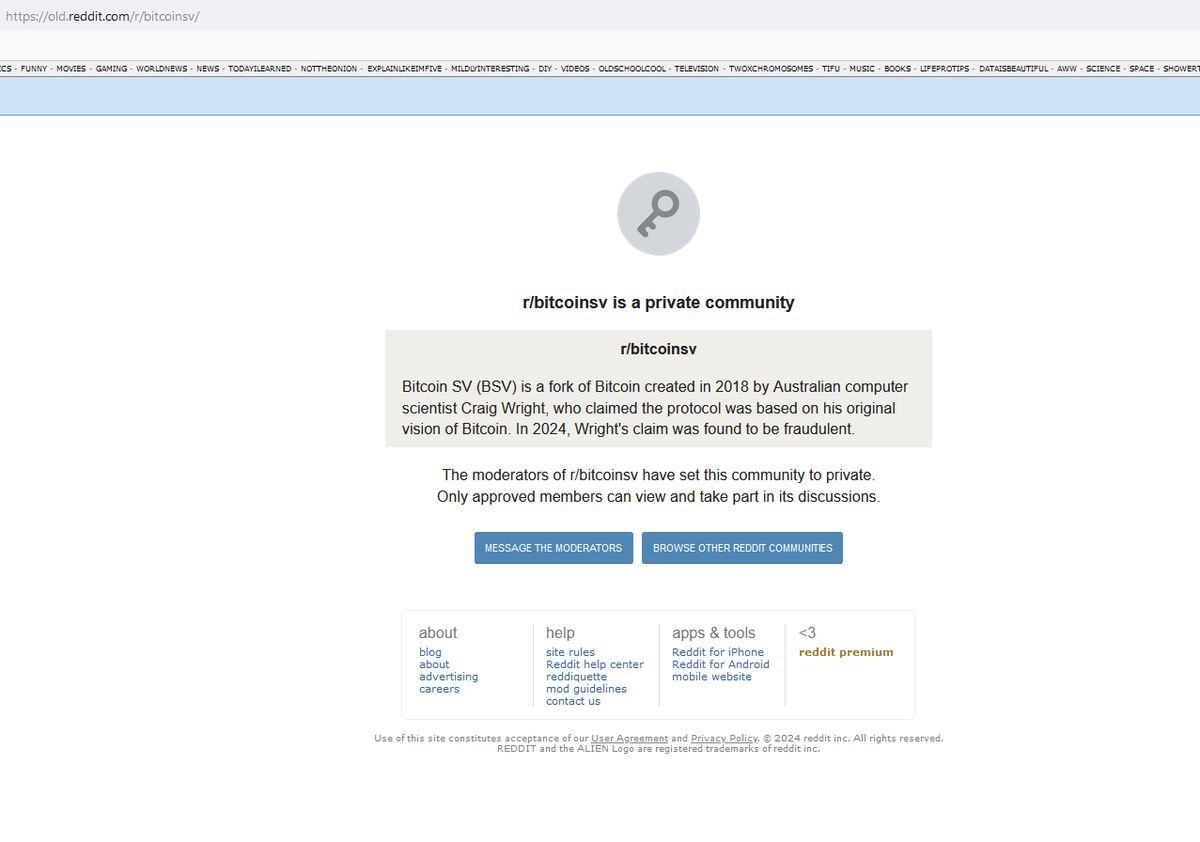The width and height of the screenshot is (1200, 842).
Task: Focus the browser address bar URL
Action: (103, 17)
